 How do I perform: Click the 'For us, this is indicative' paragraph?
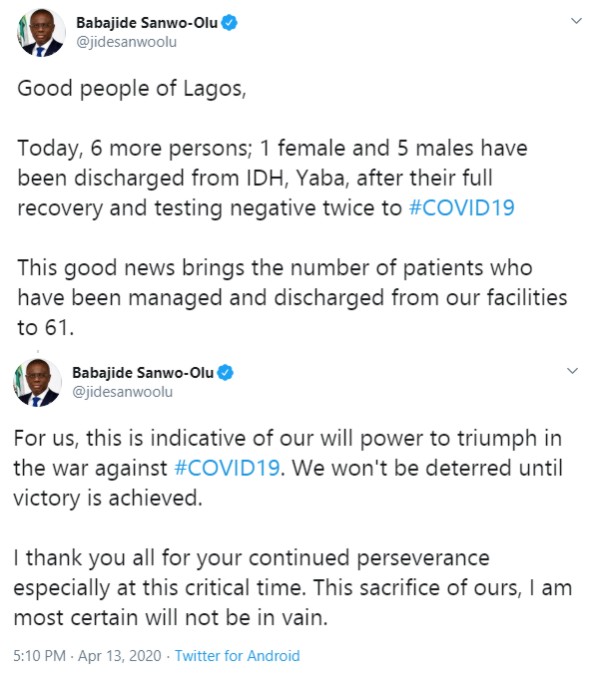(x=288, y=468)
